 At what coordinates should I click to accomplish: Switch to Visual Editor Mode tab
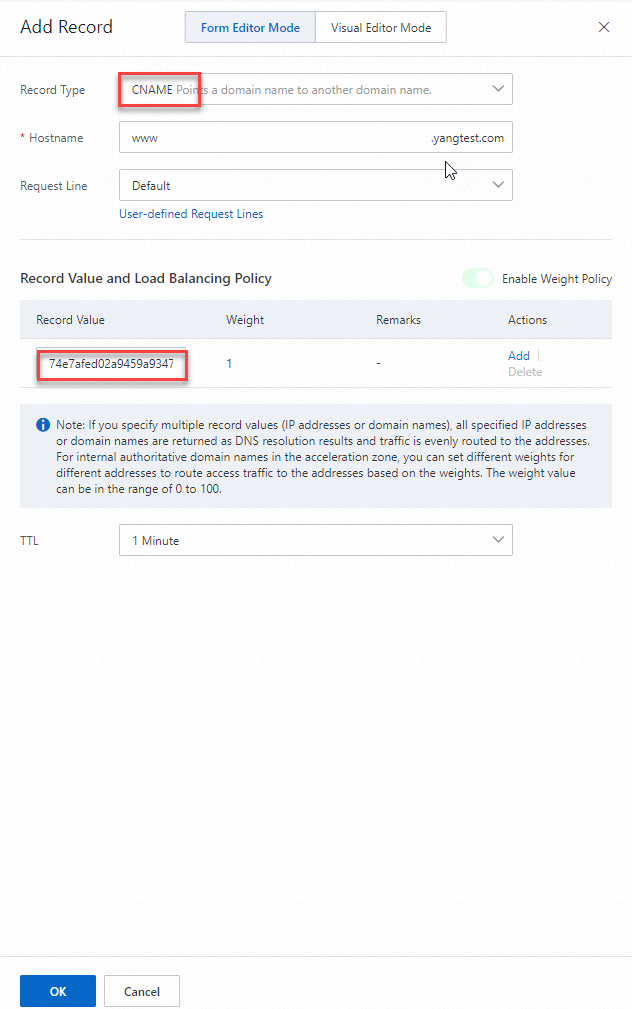coord(381,28)
